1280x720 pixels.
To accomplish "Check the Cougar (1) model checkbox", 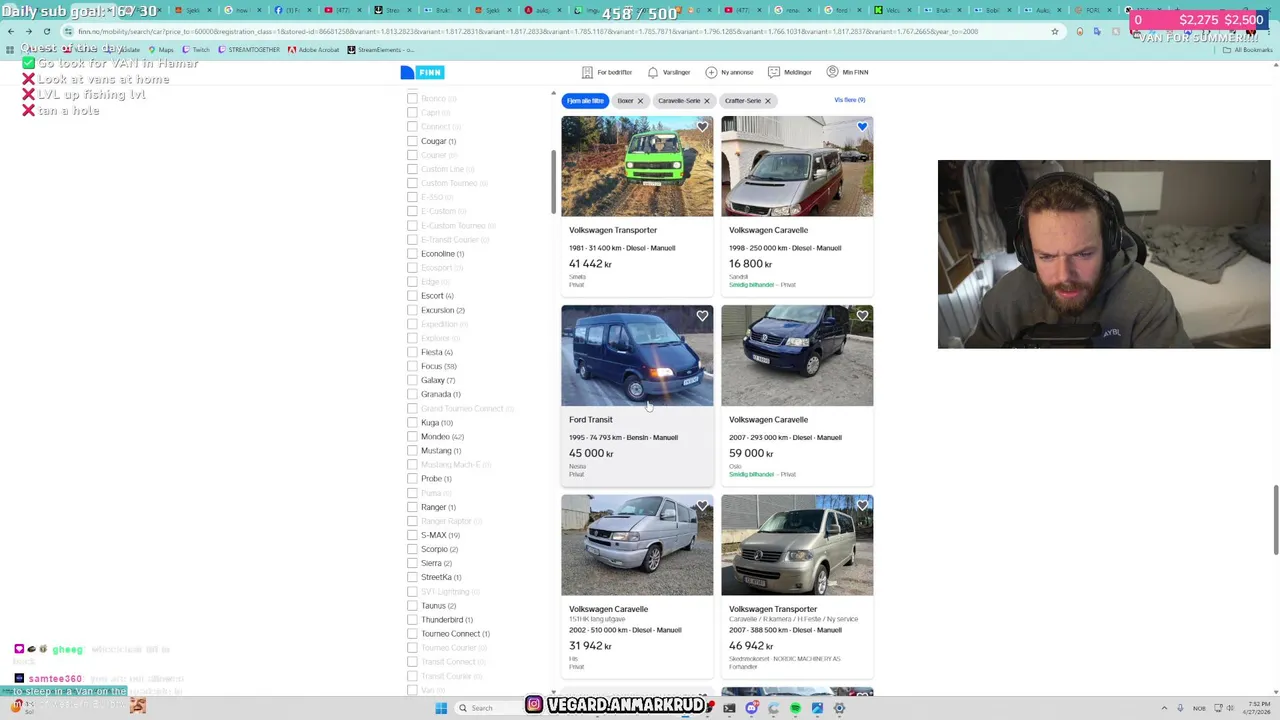I will coord(412,141).
